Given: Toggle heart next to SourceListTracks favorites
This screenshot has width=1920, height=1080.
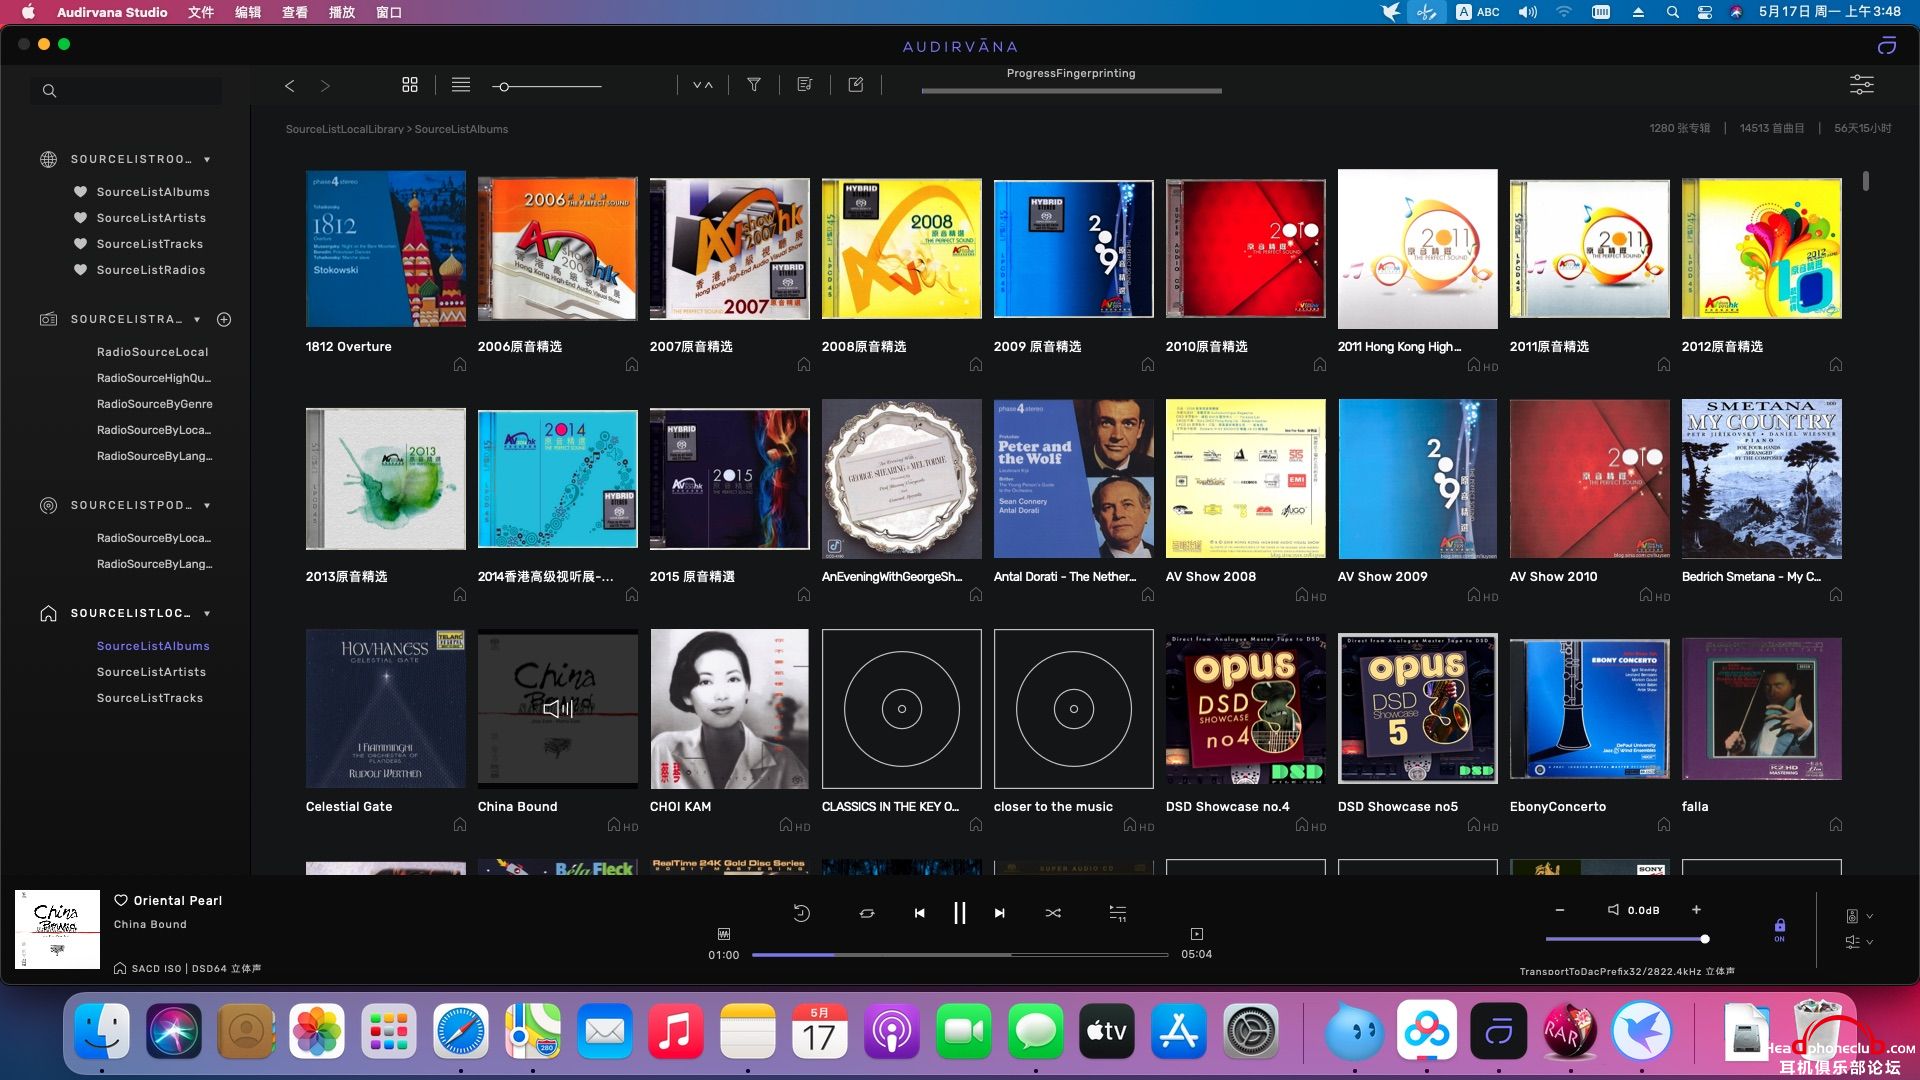Looking at the screenshot, I should pyautogui.click(x=80, y=244).
